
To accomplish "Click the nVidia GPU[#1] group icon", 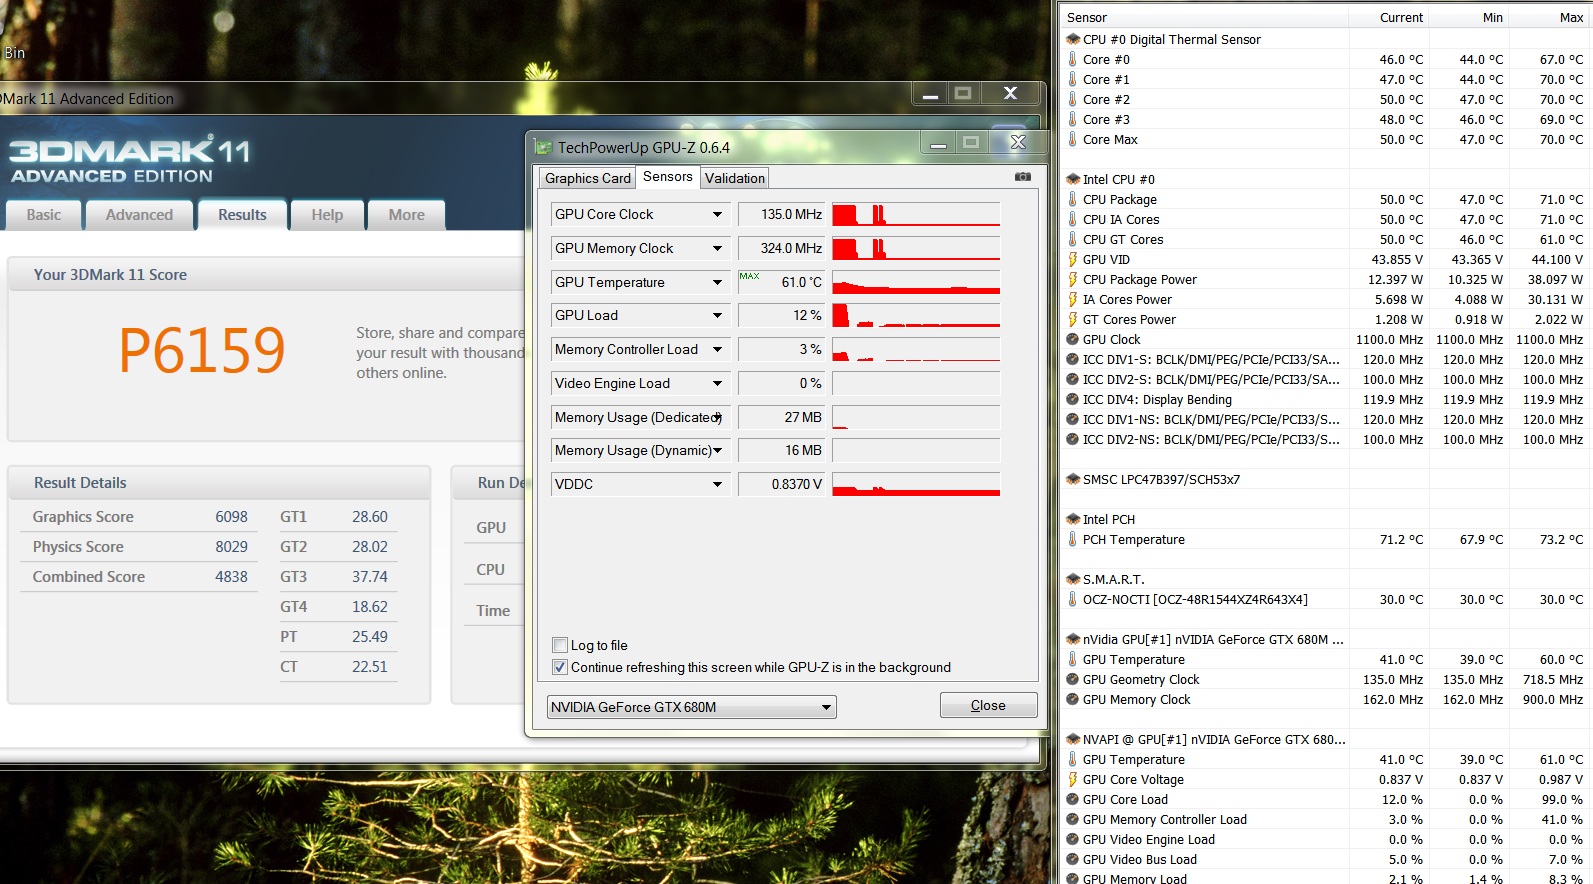I will 1073,639.
